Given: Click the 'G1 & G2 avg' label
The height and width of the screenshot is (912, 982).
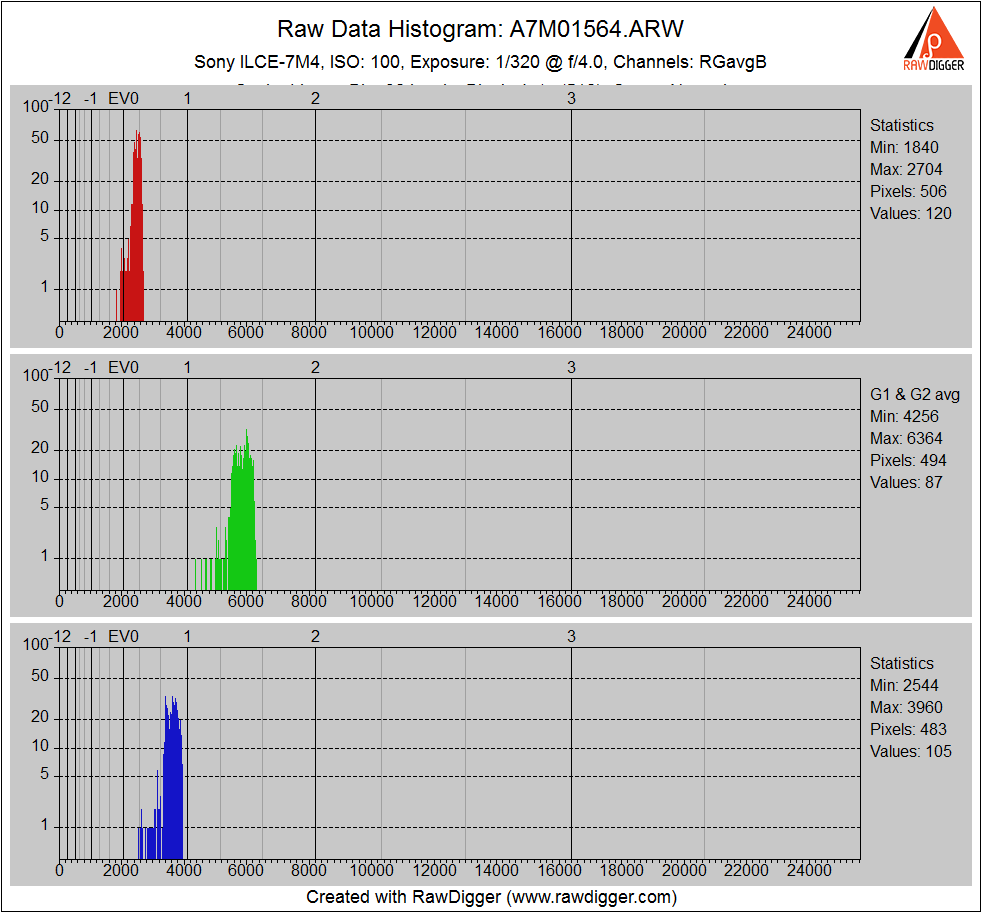Looking at the screenshot, I should pyautogui.click(x=914, y=394).
